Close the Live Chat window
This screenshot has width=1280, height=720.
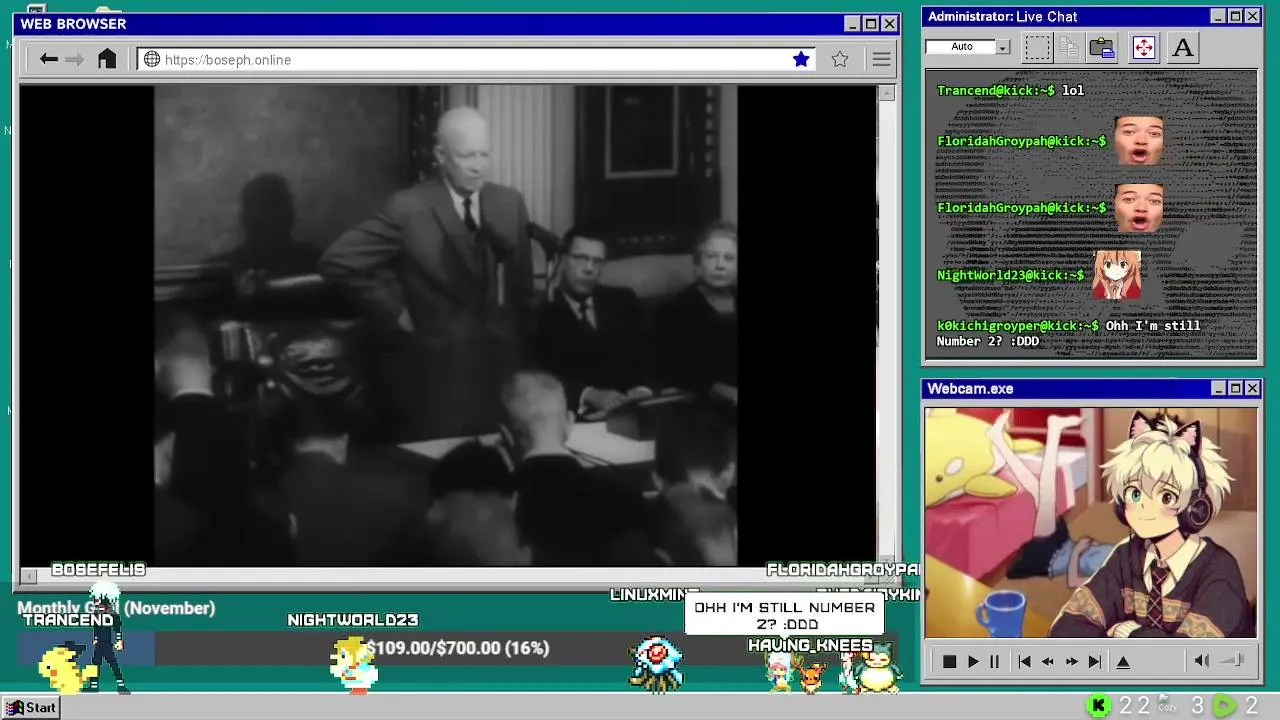click(1252, 16)
